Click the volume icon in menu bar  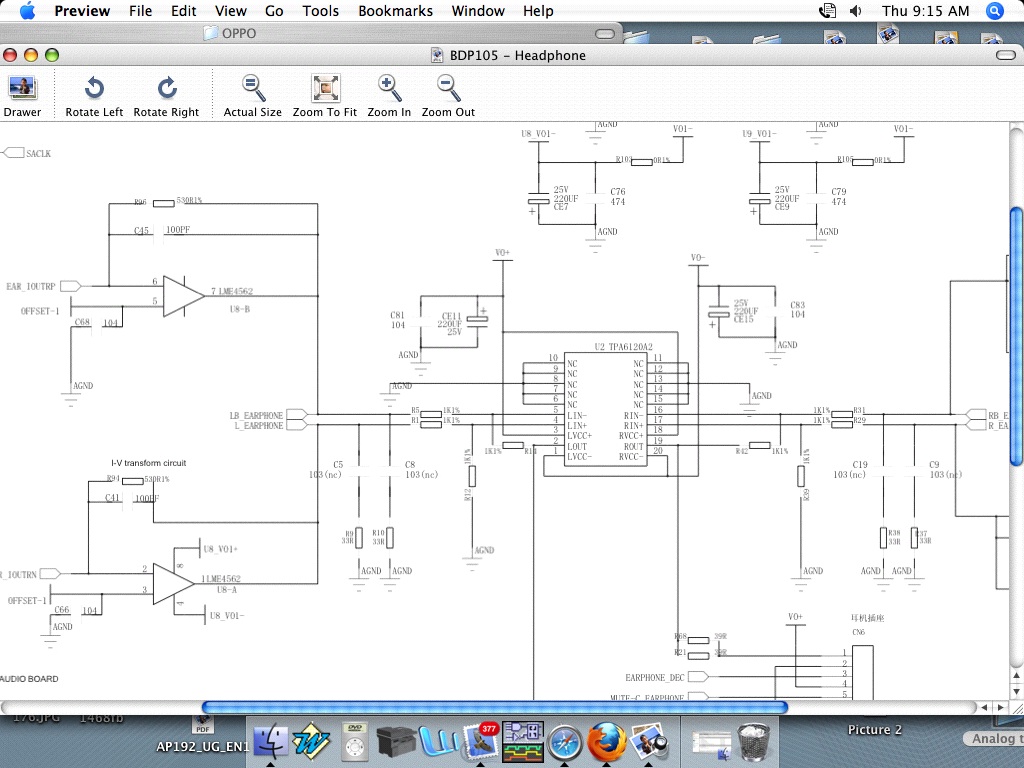(x=856, y=10)
